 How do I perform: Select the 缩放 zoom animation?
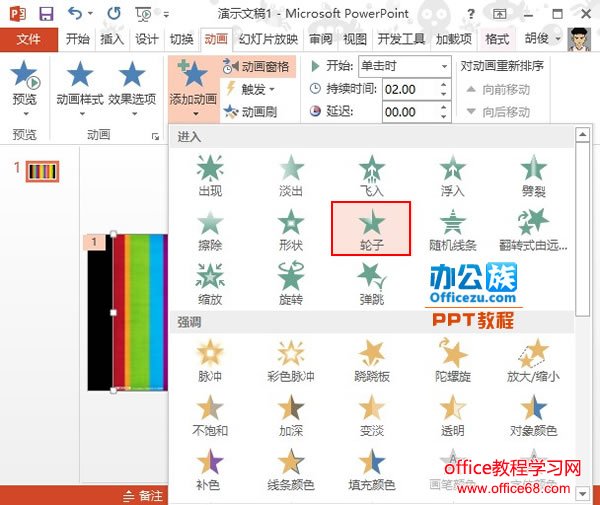[x=210, y=283]
